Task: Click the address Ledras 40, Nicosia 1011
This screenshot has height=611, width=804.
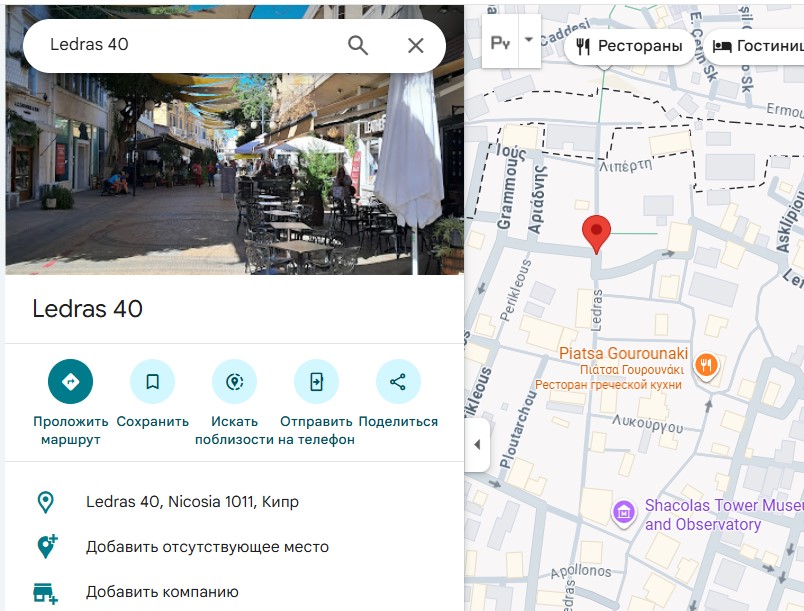Action: [x=192, y=502]
